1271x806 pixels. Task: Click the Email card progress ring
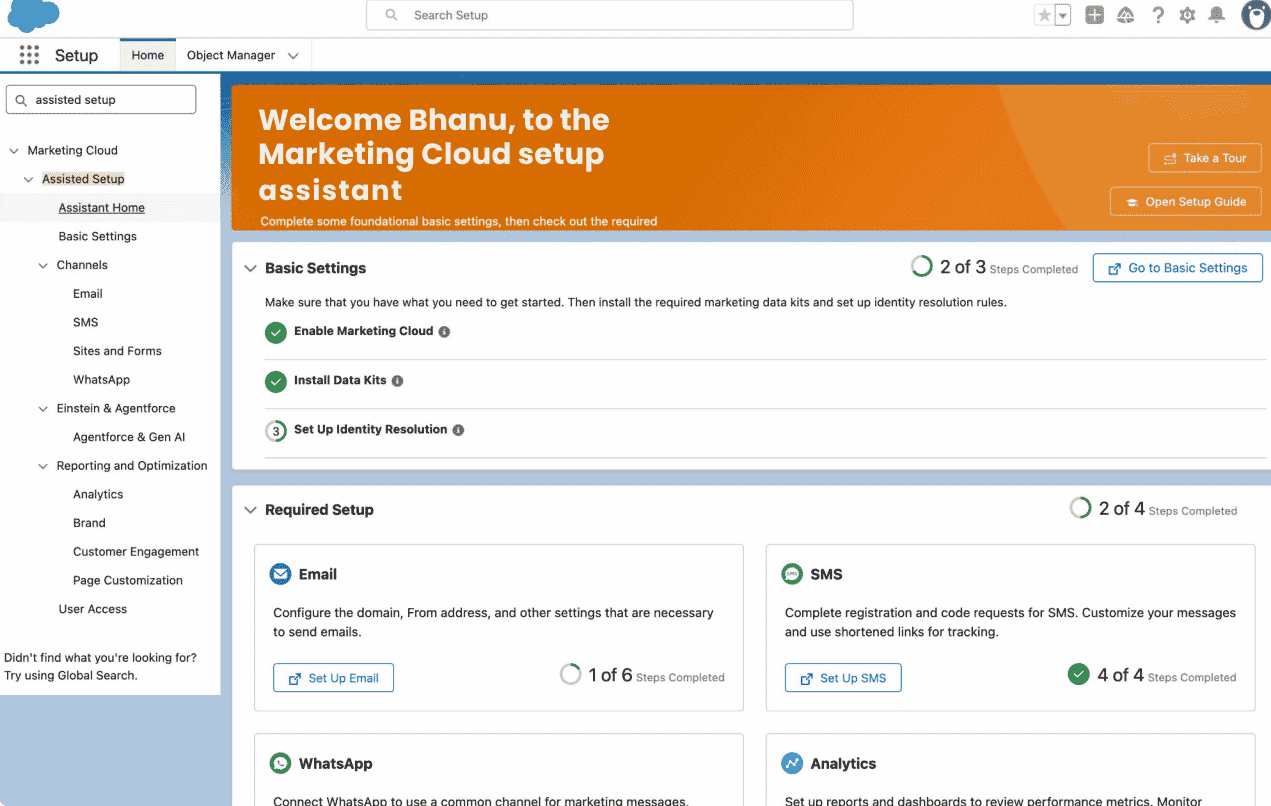pos(570,674)
